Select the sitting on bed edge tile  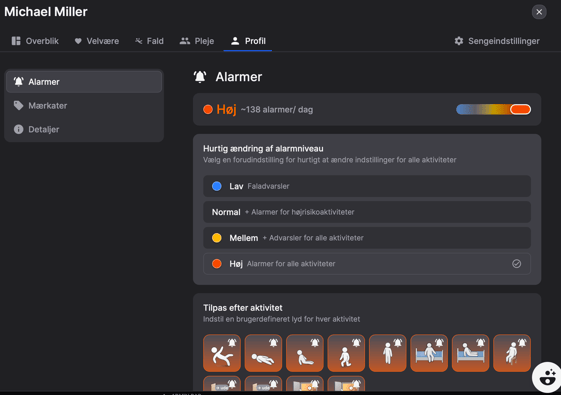(x=429, y=353)
